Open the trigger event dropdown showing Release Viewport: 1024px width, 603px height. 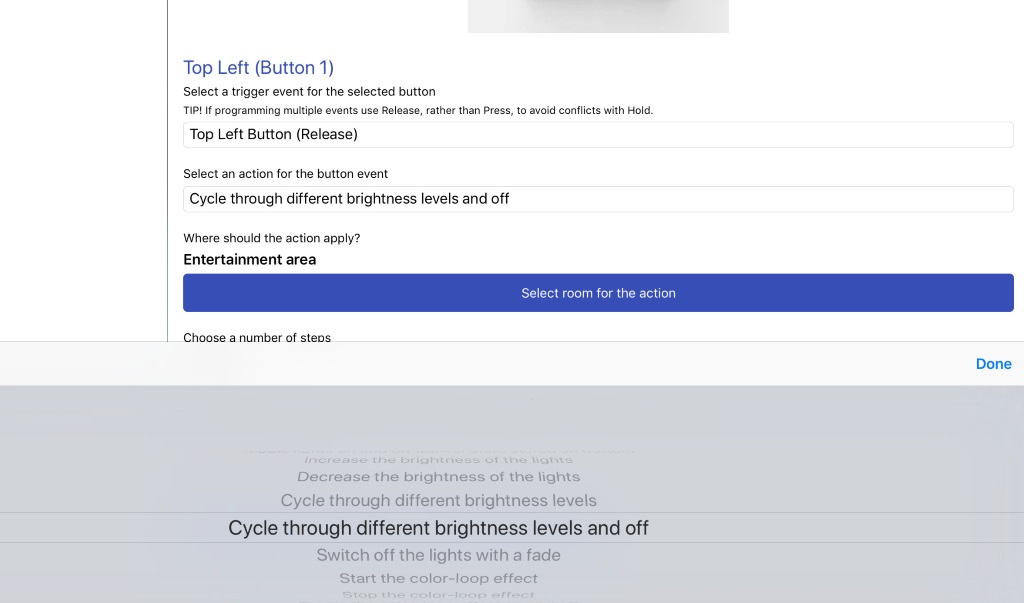coord(598,135)
